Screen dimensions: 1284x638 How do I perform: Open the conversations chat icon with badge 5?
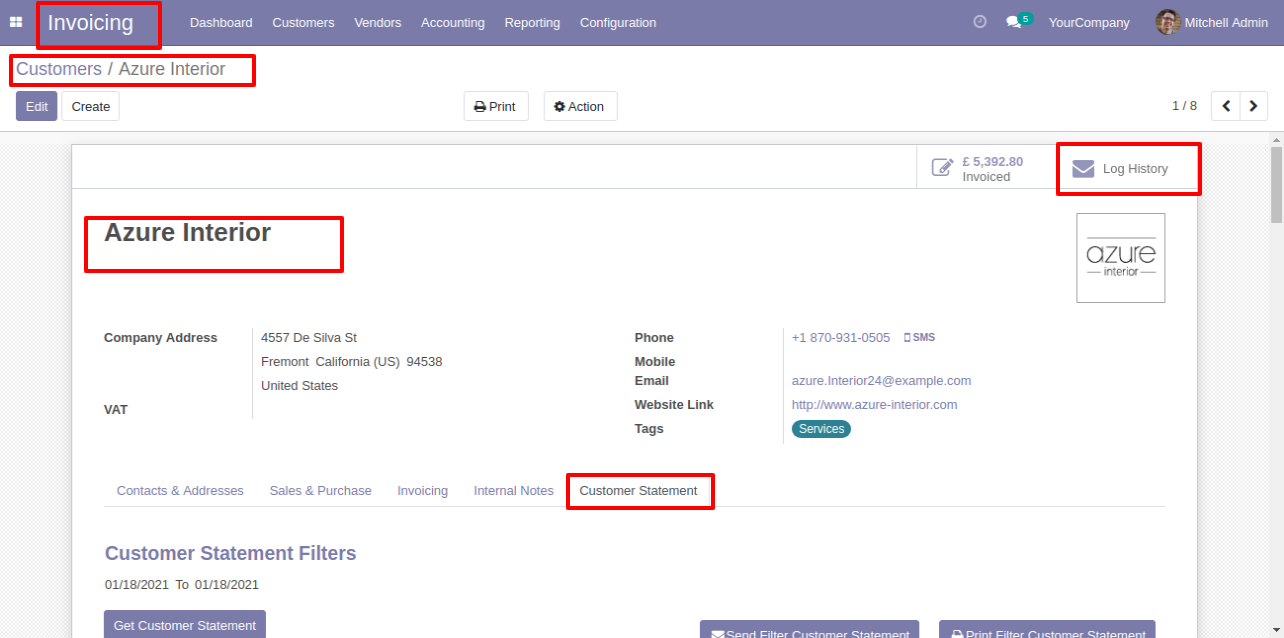click(1018, 21)
